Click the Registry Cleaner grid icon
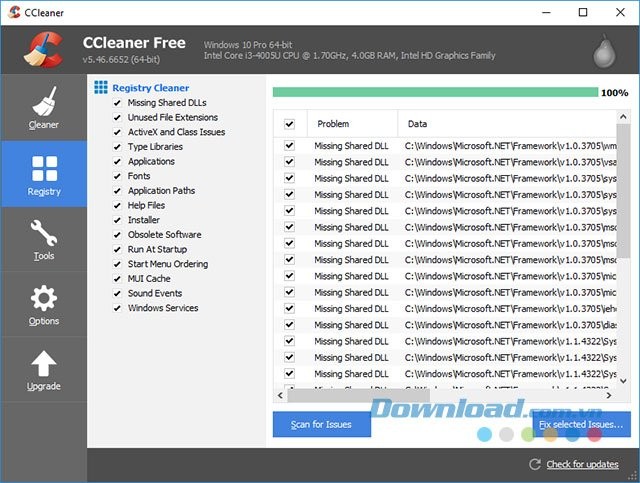This screenshot has height=483, width=640. pyautogui.click(x=101, y=87)
